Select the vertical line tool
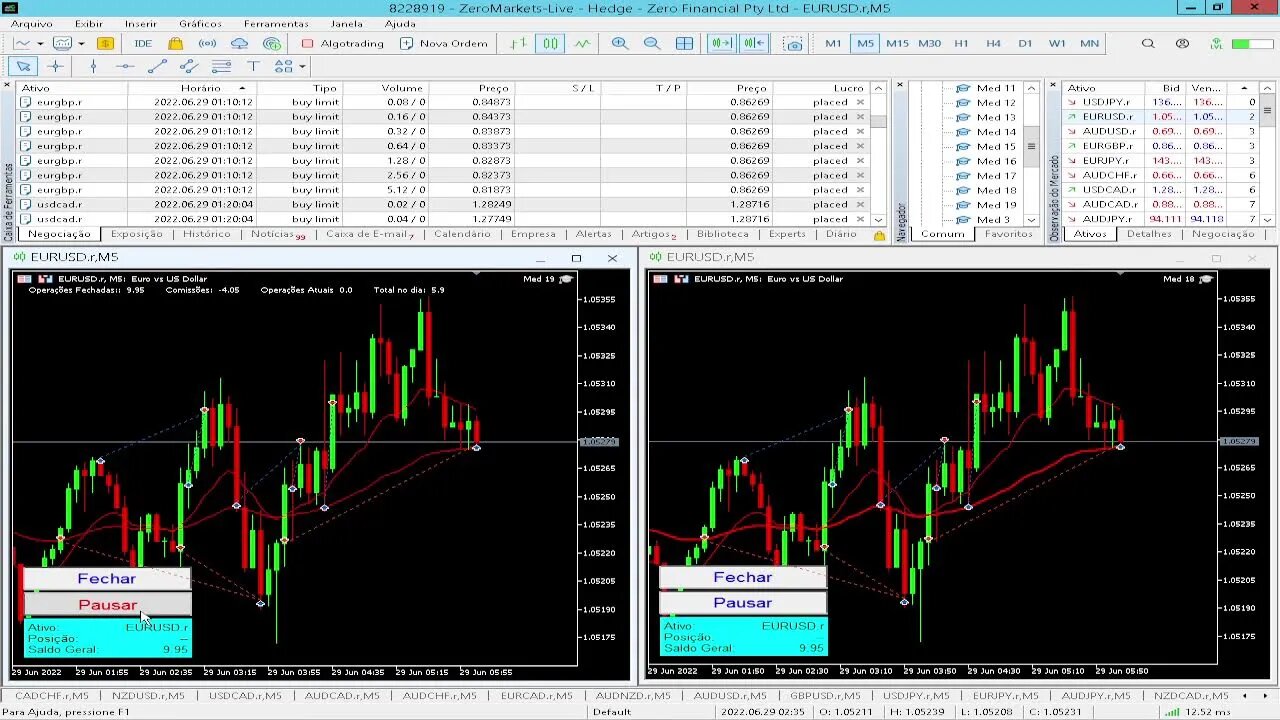Image resolution: width=1280 pixels, height=720 pixels. 93,67
